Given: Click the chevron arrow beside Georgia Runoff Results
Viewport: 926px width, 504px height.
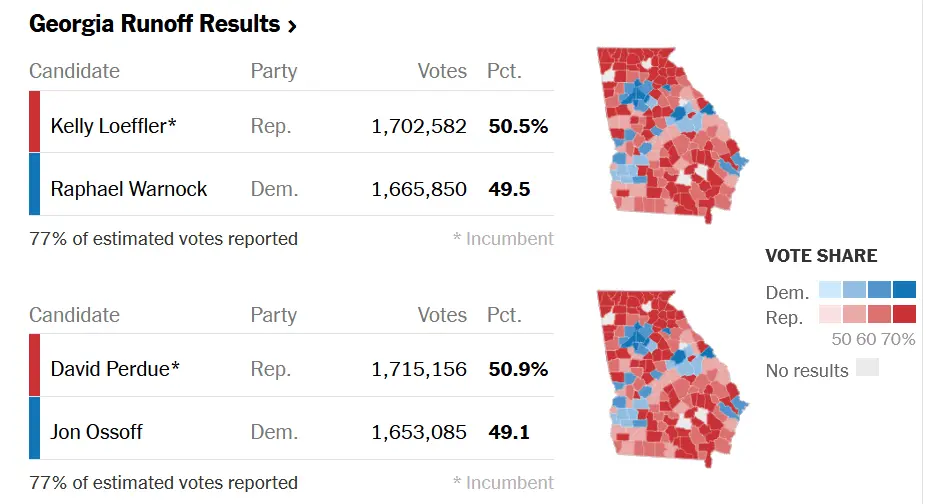Looking at the screenshot, I should tap(292, 27).
